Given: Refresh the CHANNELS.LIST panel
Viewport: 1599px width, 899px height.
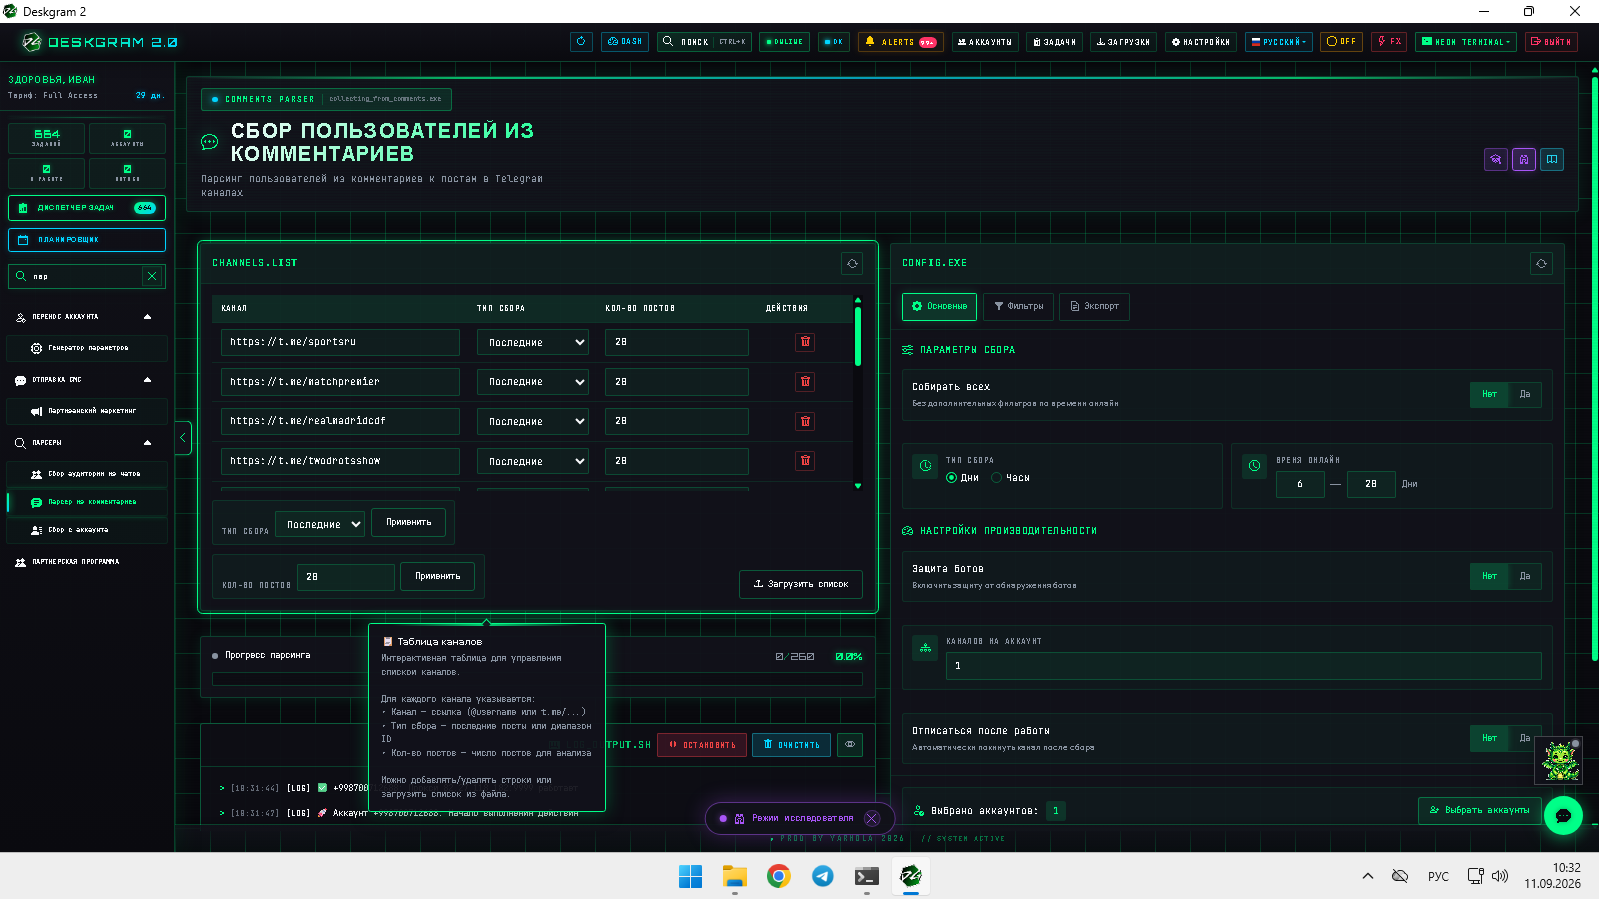Looking at the screenshot, I should pyautogui.click(x=852, y=264).
